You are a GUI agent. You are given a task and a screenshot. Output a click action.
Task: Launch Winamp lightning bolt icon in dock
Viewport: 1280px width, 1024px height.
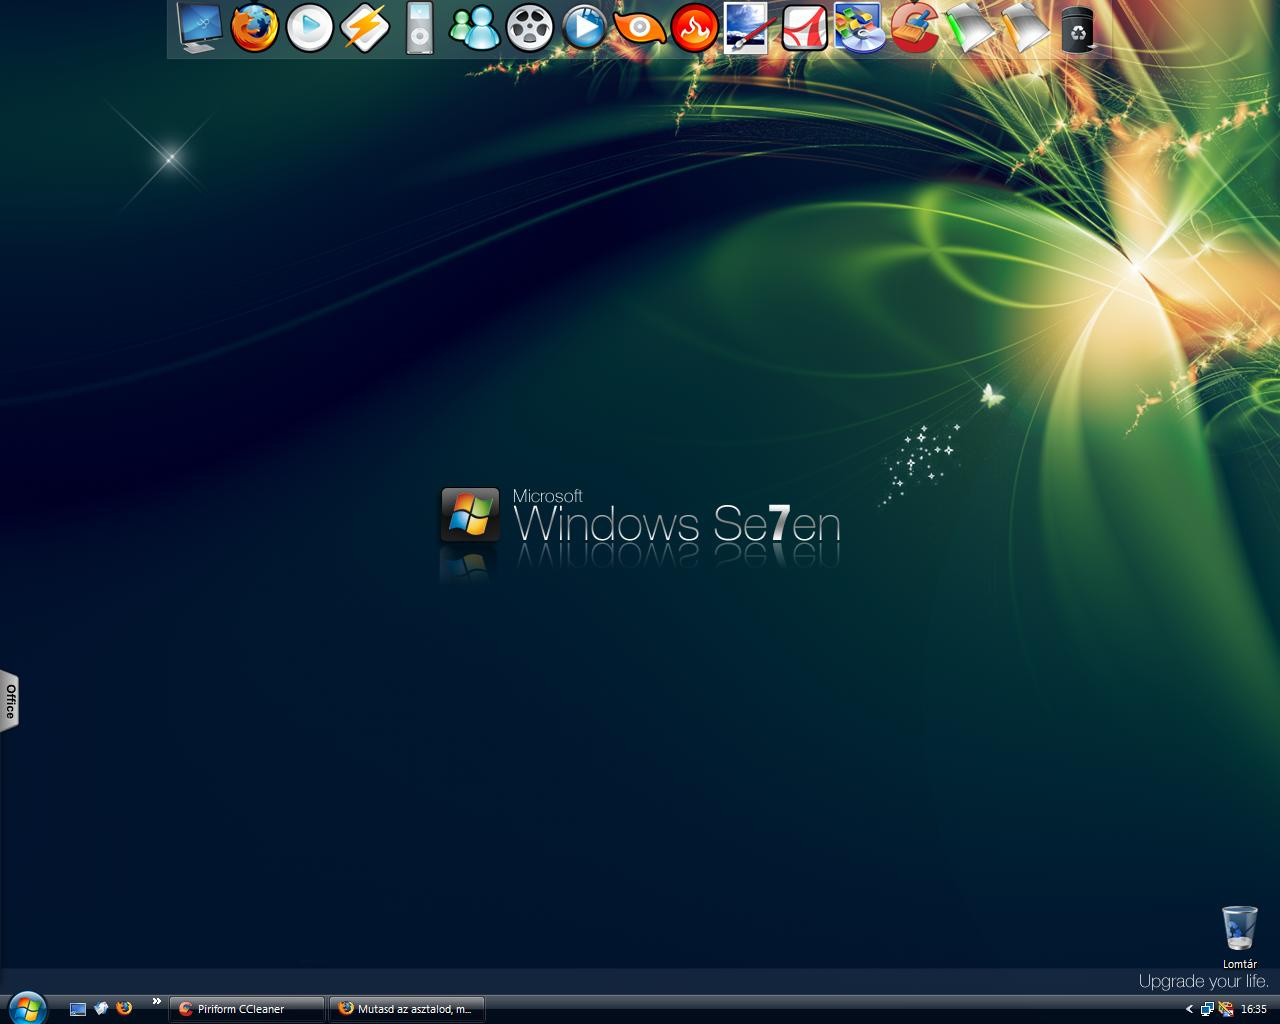point(365,27)
